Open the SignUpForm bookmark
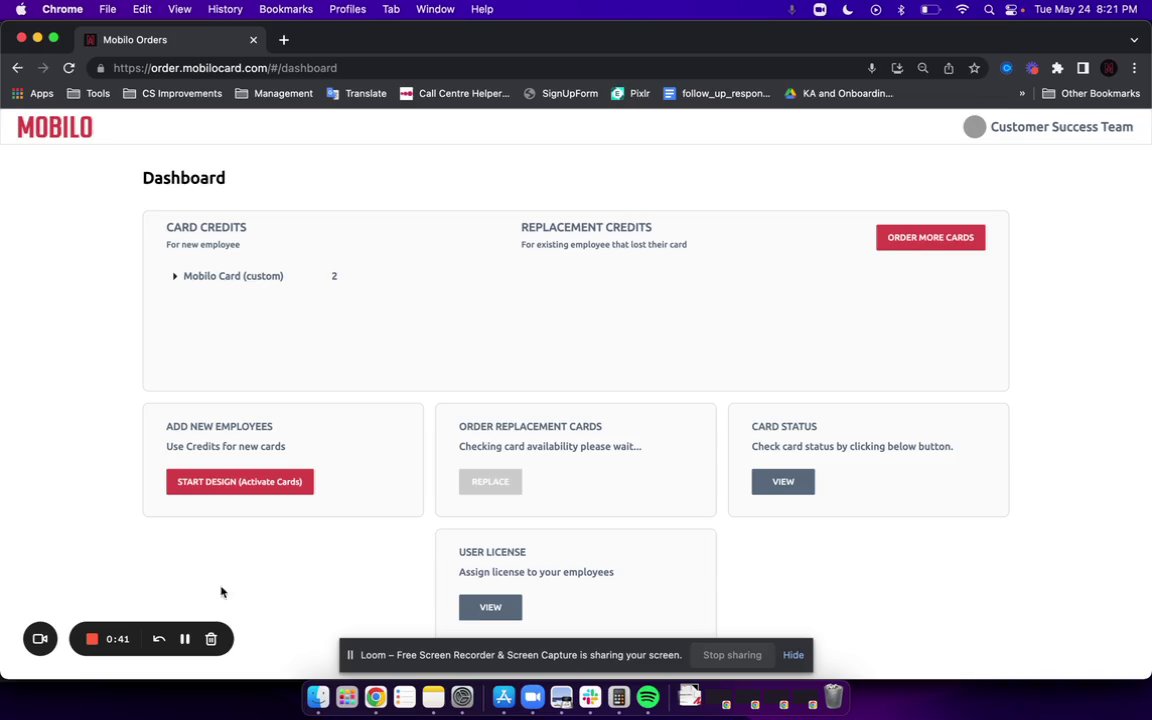This screenshot has width=1152, height=720. (x=561, y=93)
